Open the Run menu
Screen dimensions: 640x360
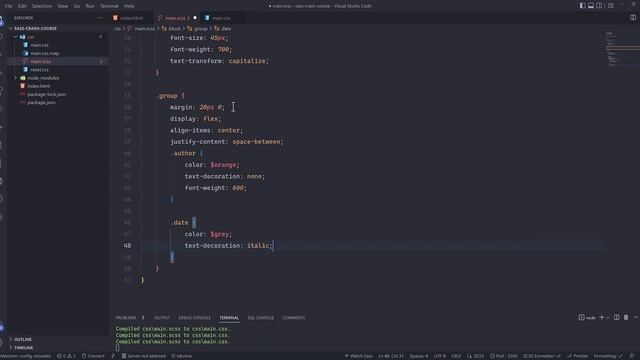(90, 6)
